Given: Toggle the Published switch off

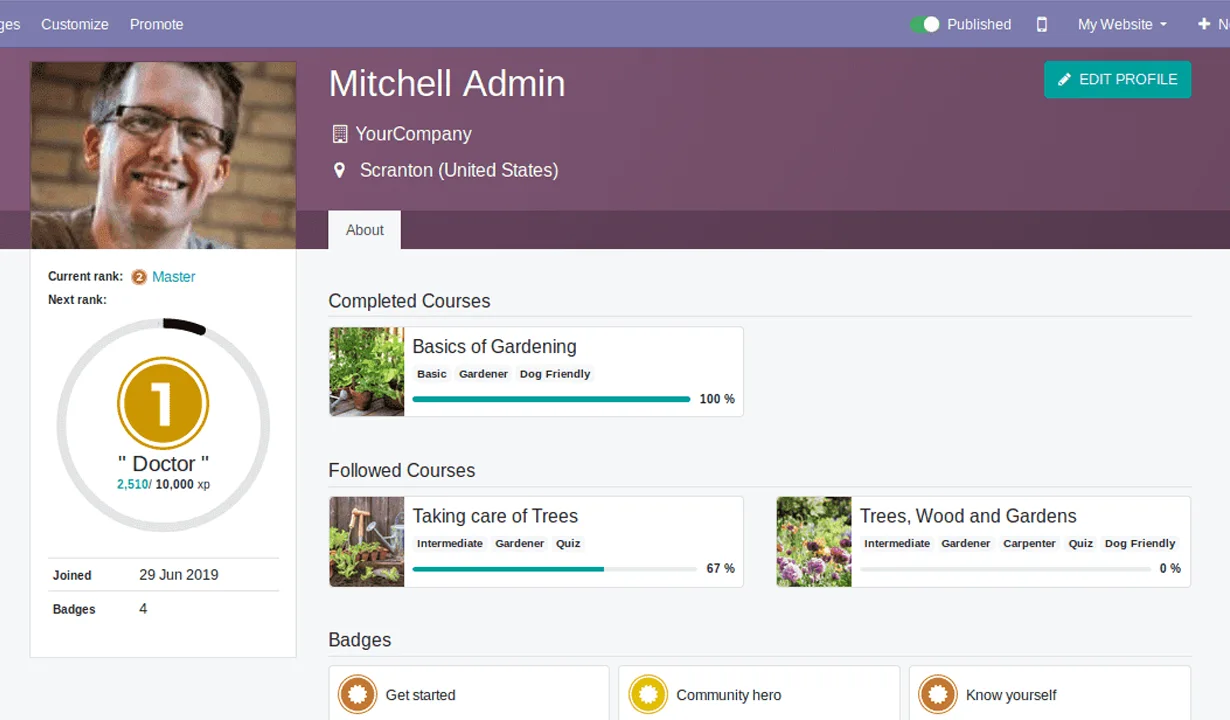Looking at the screenshot, I should [x=925, y=24].
